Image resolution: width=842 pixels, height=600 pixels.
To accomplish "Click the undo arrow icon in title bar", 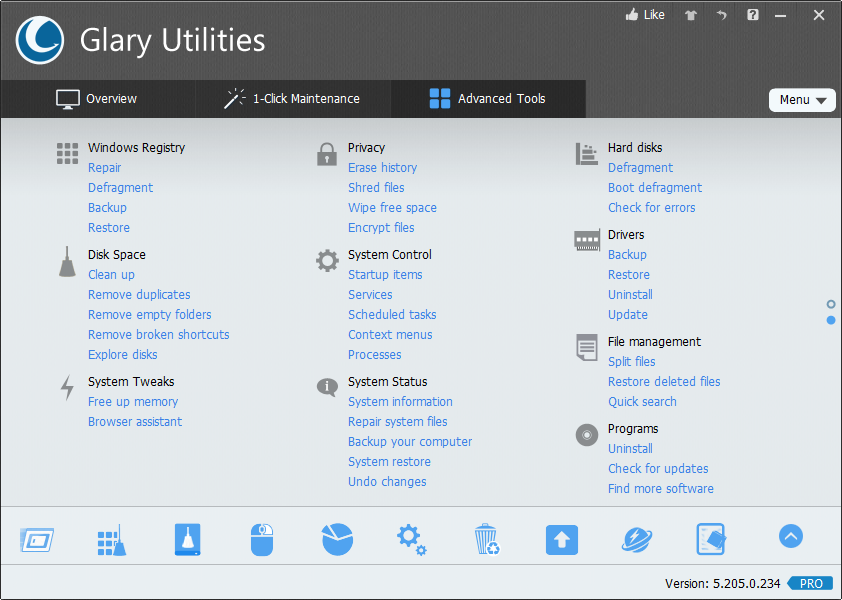I will coord(722,15).
